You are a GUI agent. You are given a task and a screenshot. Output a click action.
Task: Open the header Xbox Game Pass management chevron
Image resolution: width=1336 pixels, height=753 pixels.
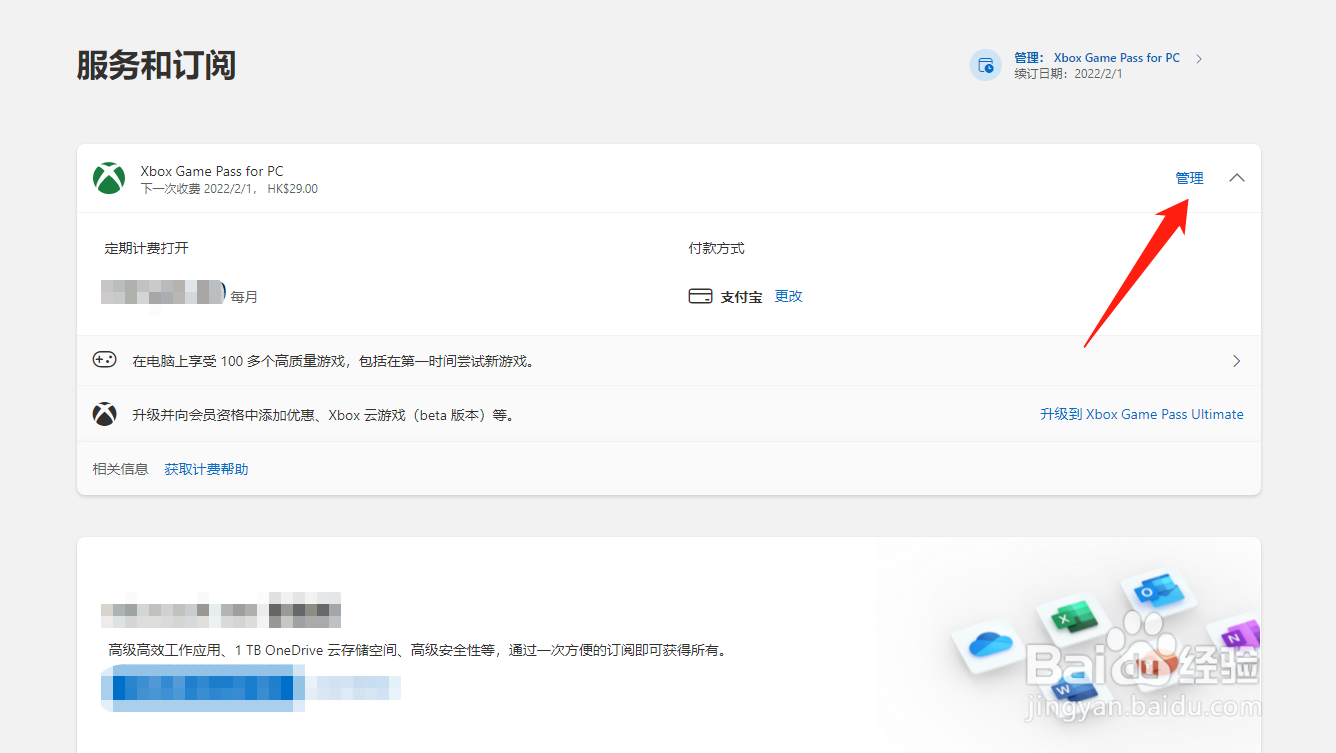click(1199, 59)
